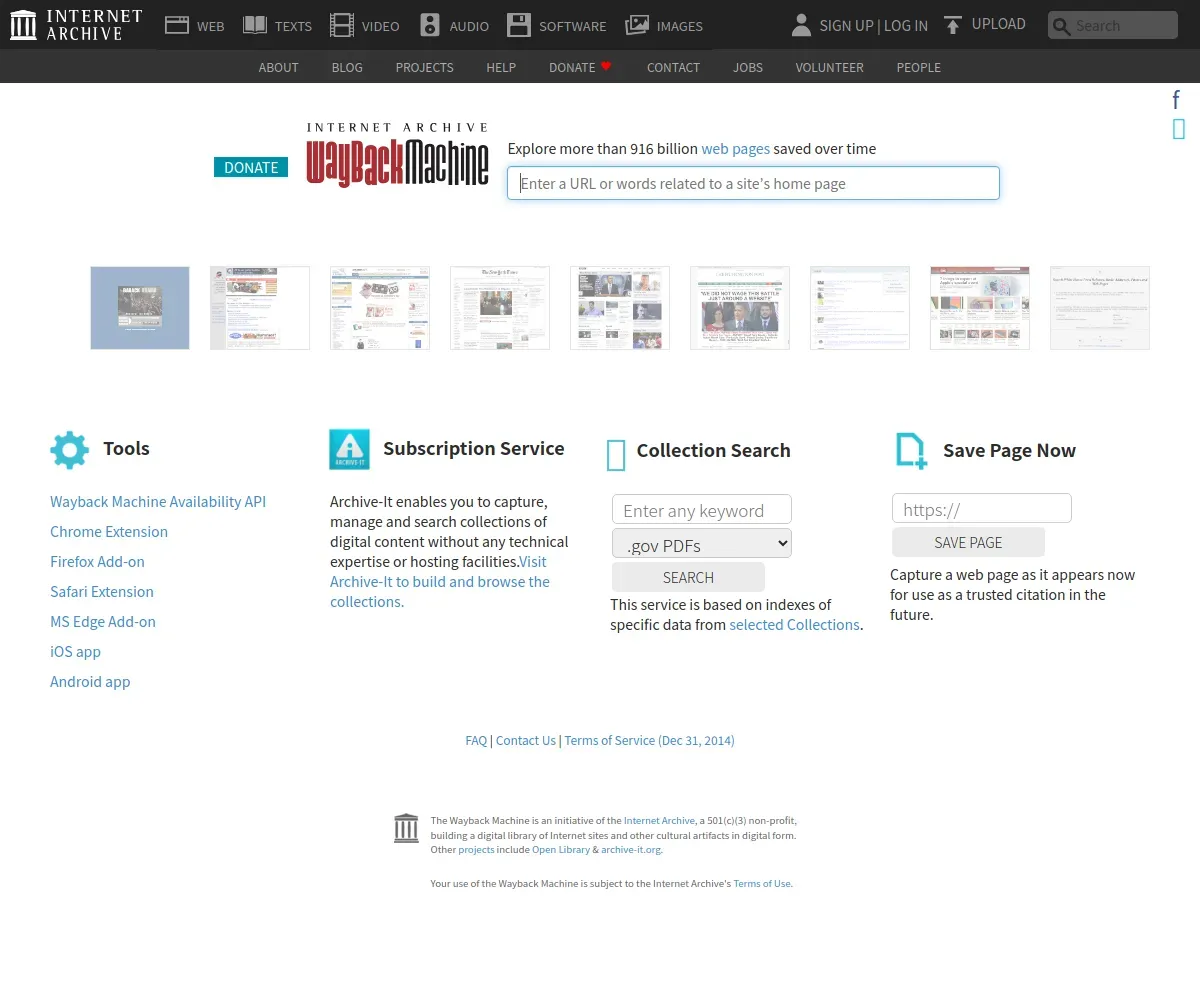Open the Images picture icon
1200x1000 pixels.
(x=637, y=25)
